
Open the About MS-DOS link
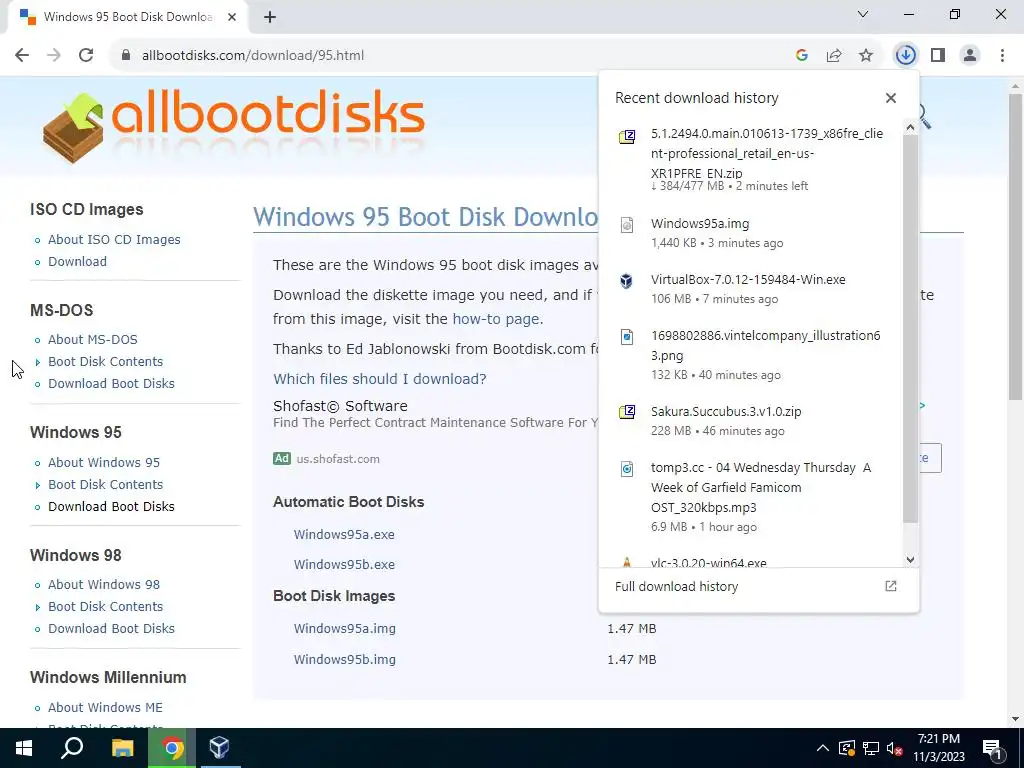93,340
